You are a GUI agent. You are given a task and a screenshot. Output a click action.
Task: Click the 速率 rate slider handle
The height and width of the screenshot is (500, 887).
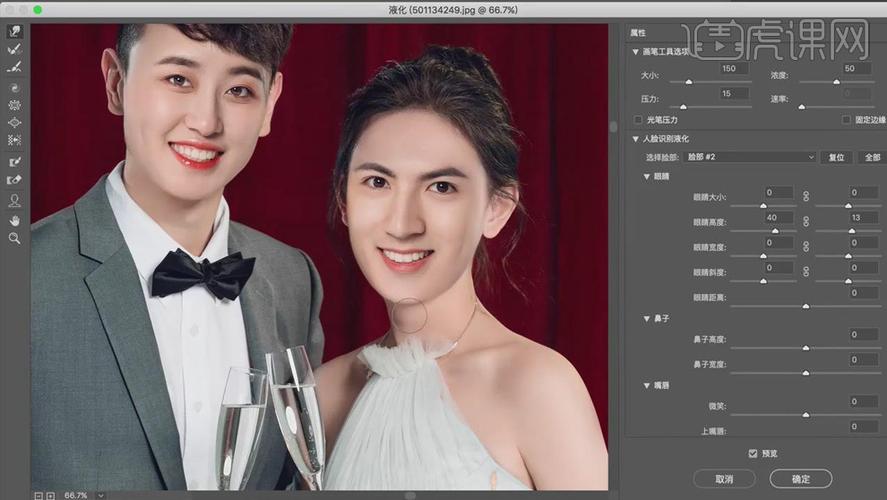tap(802, 106)
